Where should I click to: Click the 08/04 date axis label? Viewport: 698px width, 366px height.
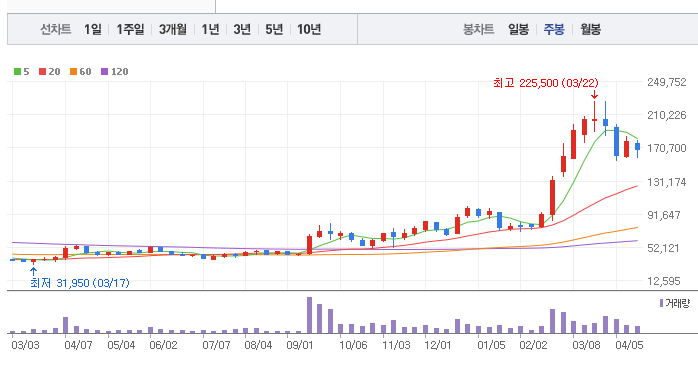coord(258,345)
